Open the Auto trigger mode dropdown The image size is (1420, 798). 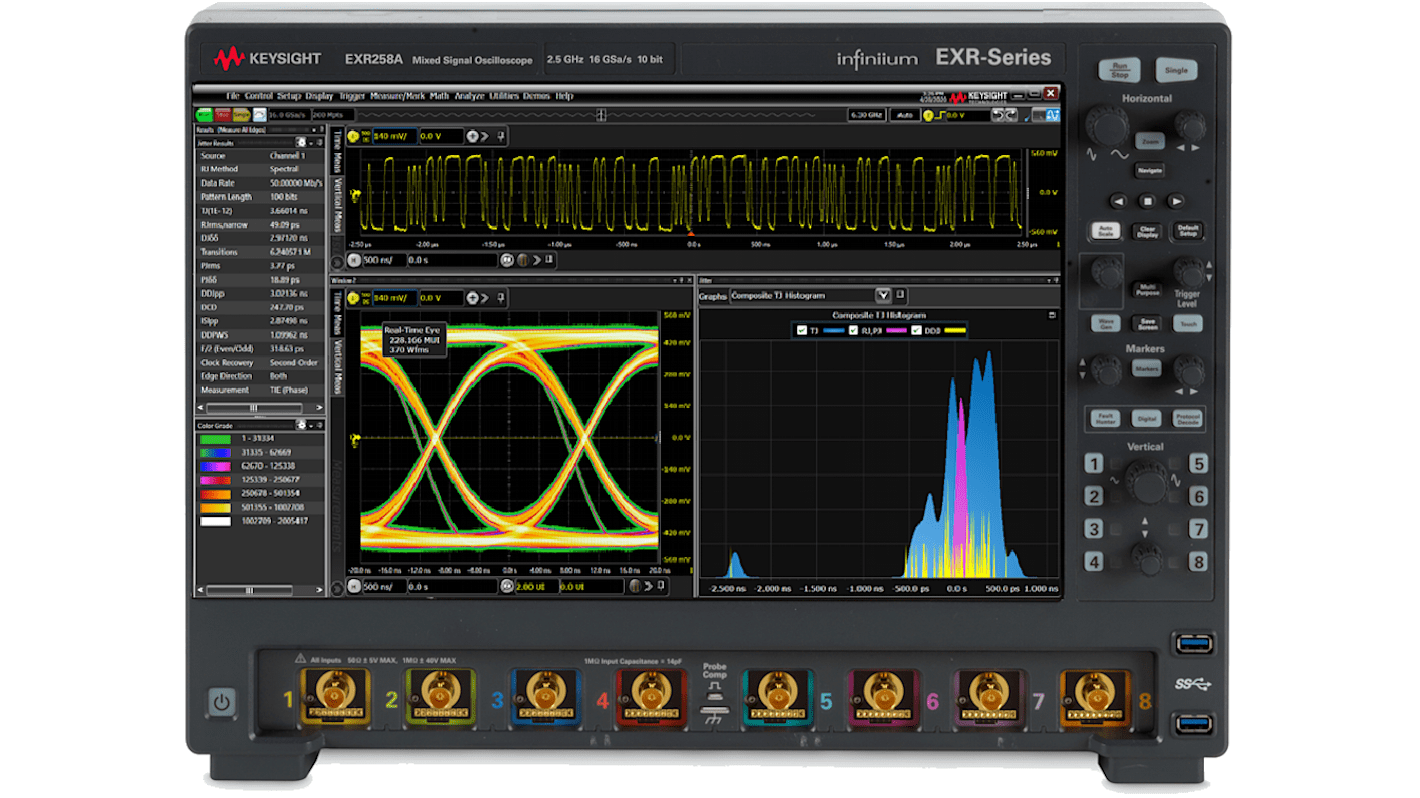pyautogui.click(x=906, y=114)
